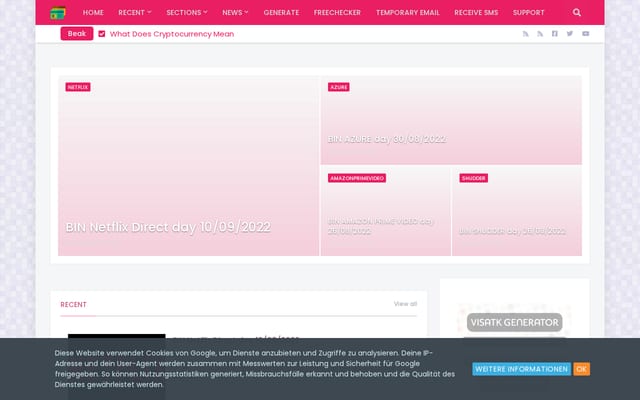Open TEMPORARY EMAIL in the navbar
Screen dimensions: 640x400
click(x=407, y=13)
